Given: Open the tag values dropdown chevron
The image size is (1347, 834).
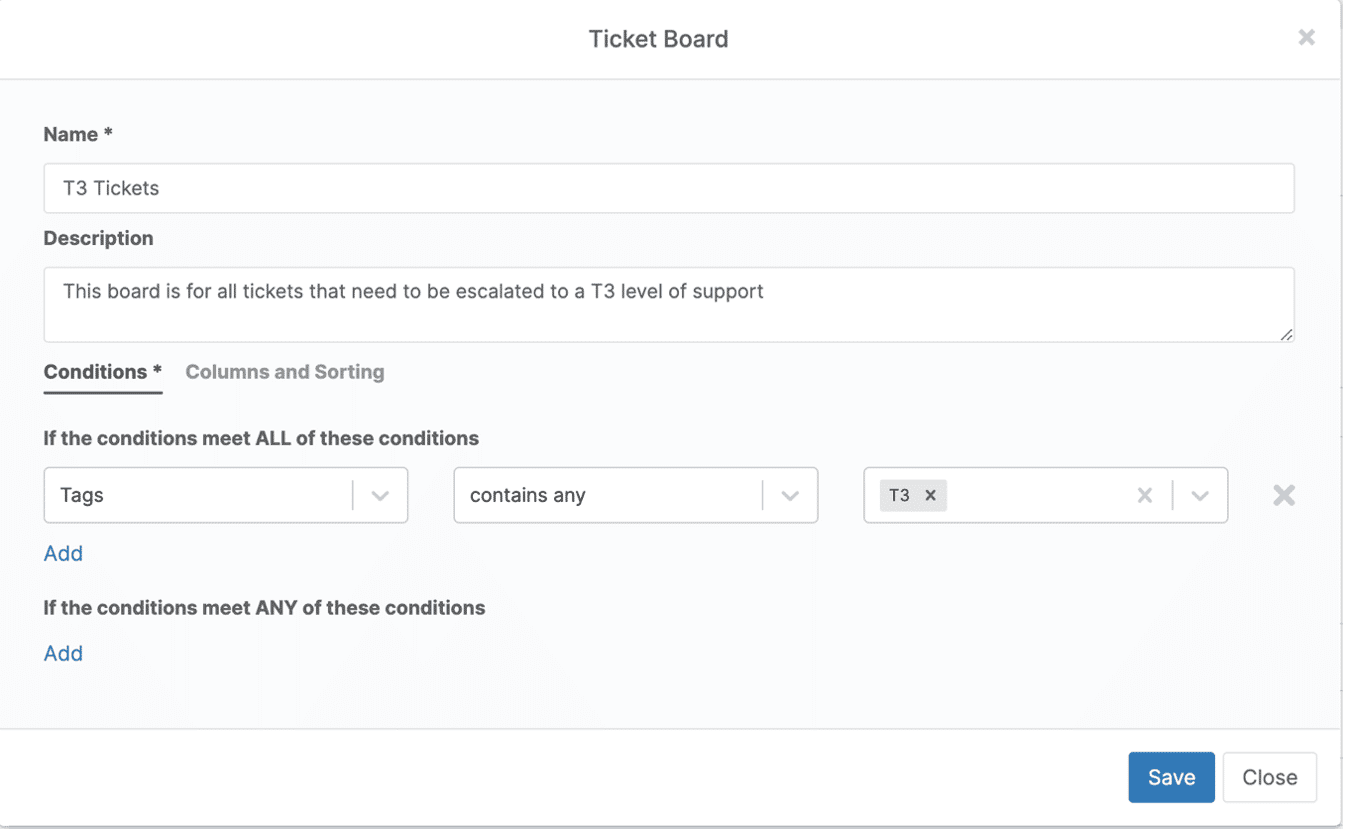Looking at the screenshot, I should click(x=1200, y=495).
